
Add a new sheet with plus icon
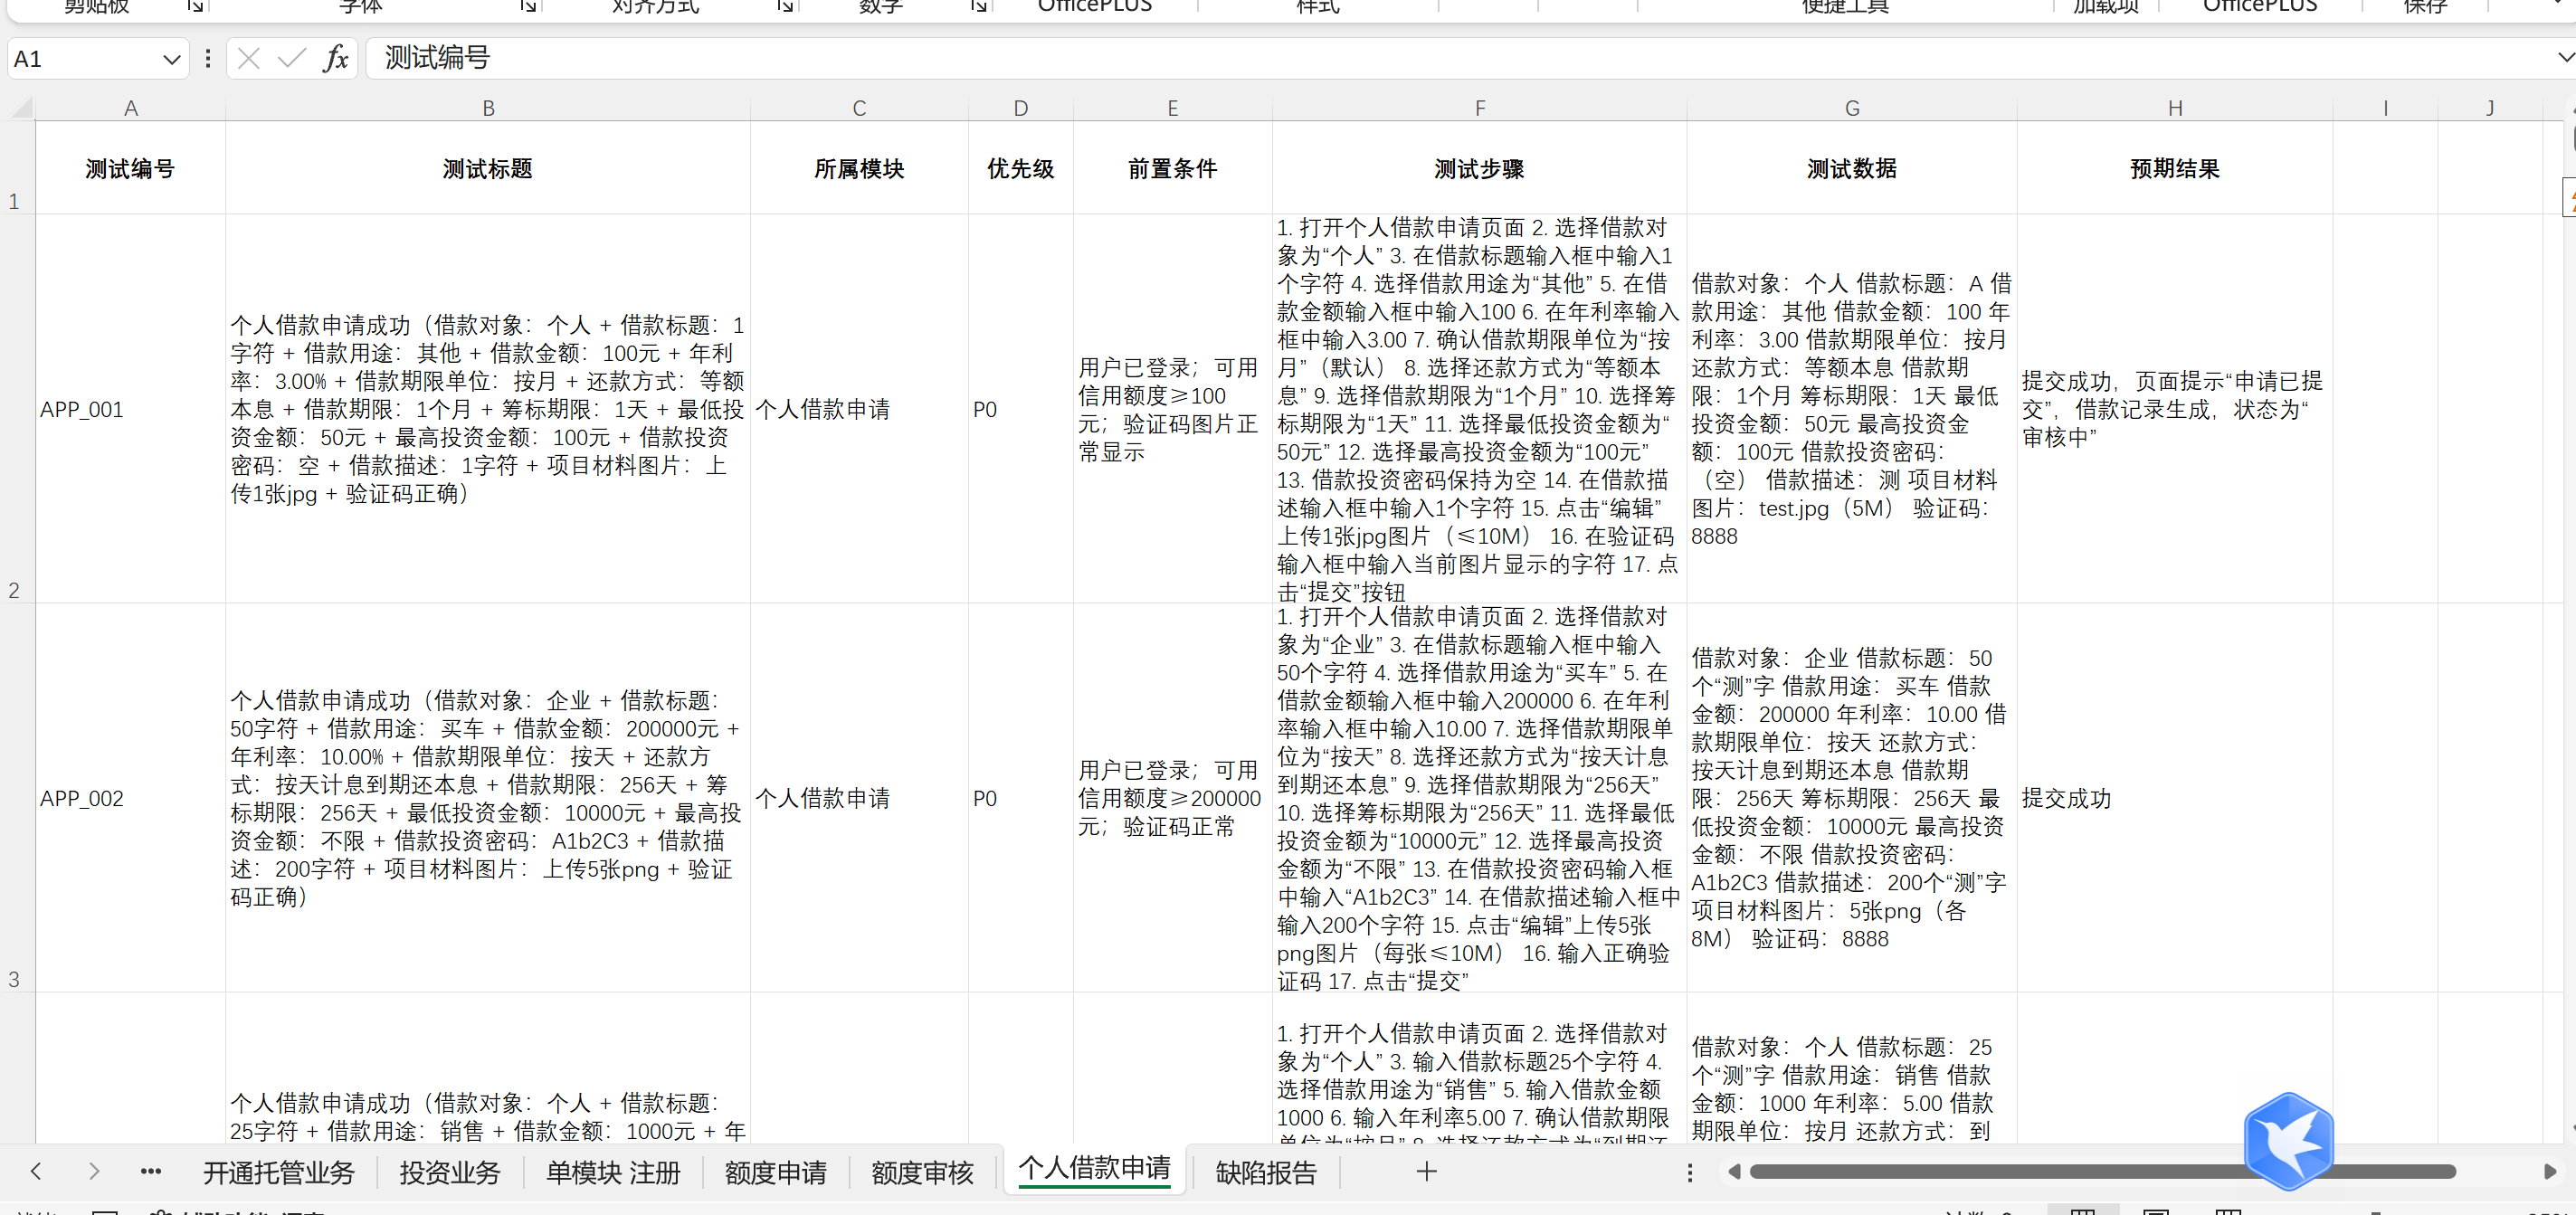tap(1426, 1171)
